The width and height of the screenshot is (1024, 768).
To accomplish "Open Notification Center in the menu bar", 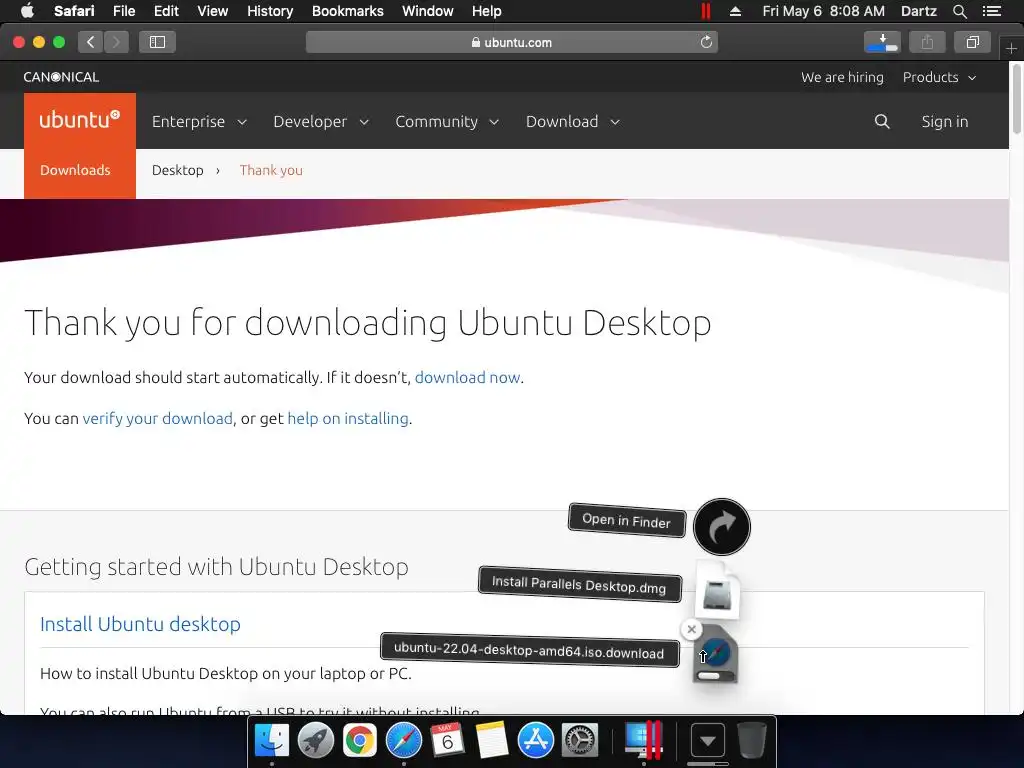I will click(x=992, y=11).
